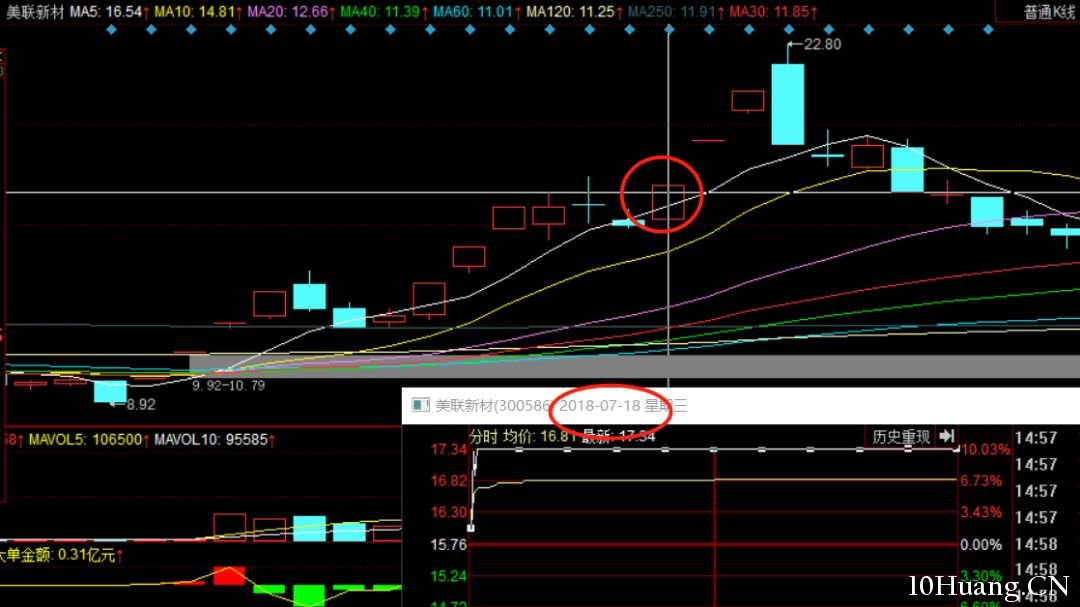This screenshot has height=607, width=1080.
Task: Click the window icon in popup title bar
Action: click(420, 405)
